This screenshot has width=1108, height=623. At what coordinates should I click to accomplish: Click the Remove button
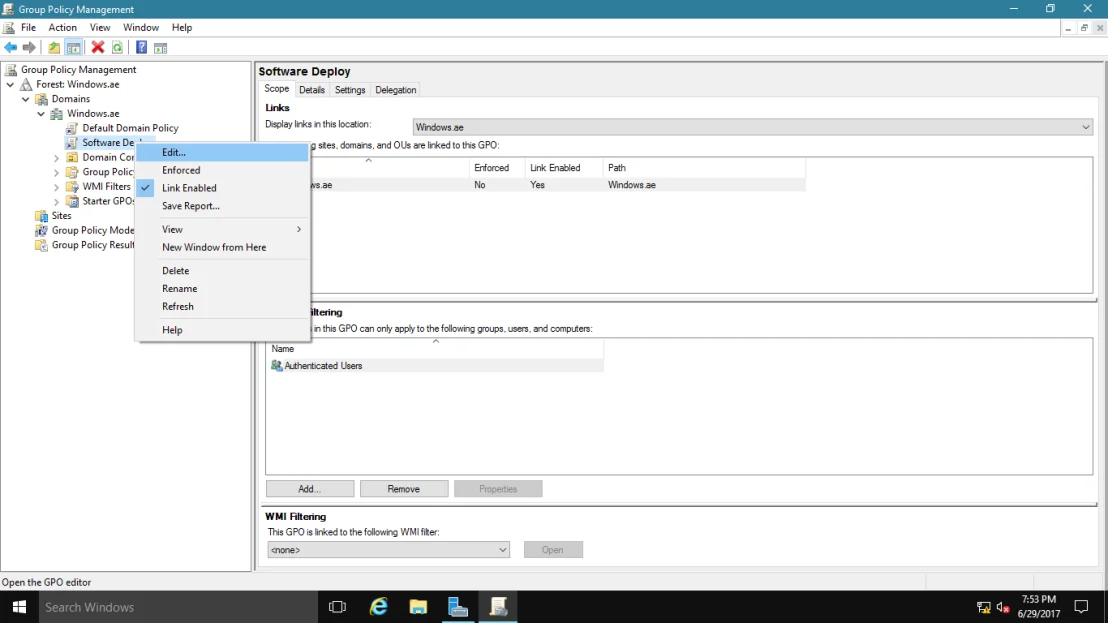[403, 489]
